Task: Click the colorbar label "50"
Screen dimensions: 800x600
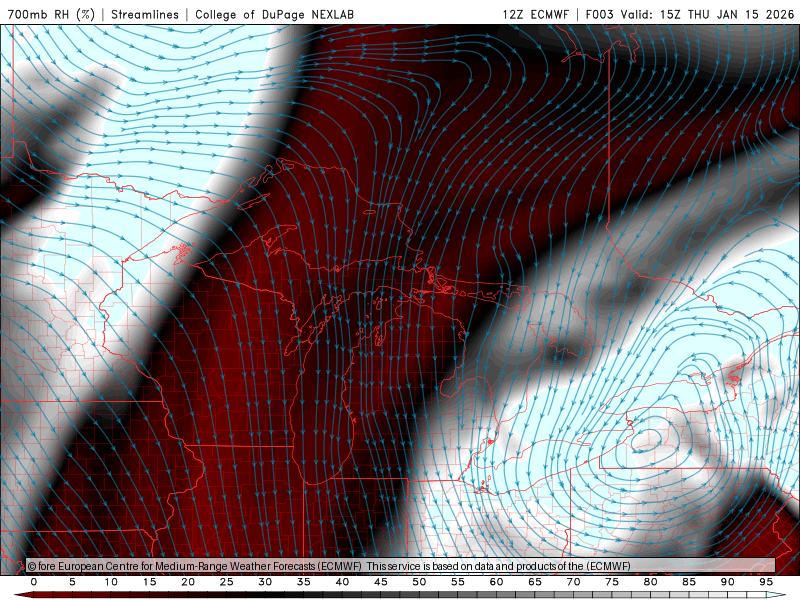Action: (x=419, y=582)
